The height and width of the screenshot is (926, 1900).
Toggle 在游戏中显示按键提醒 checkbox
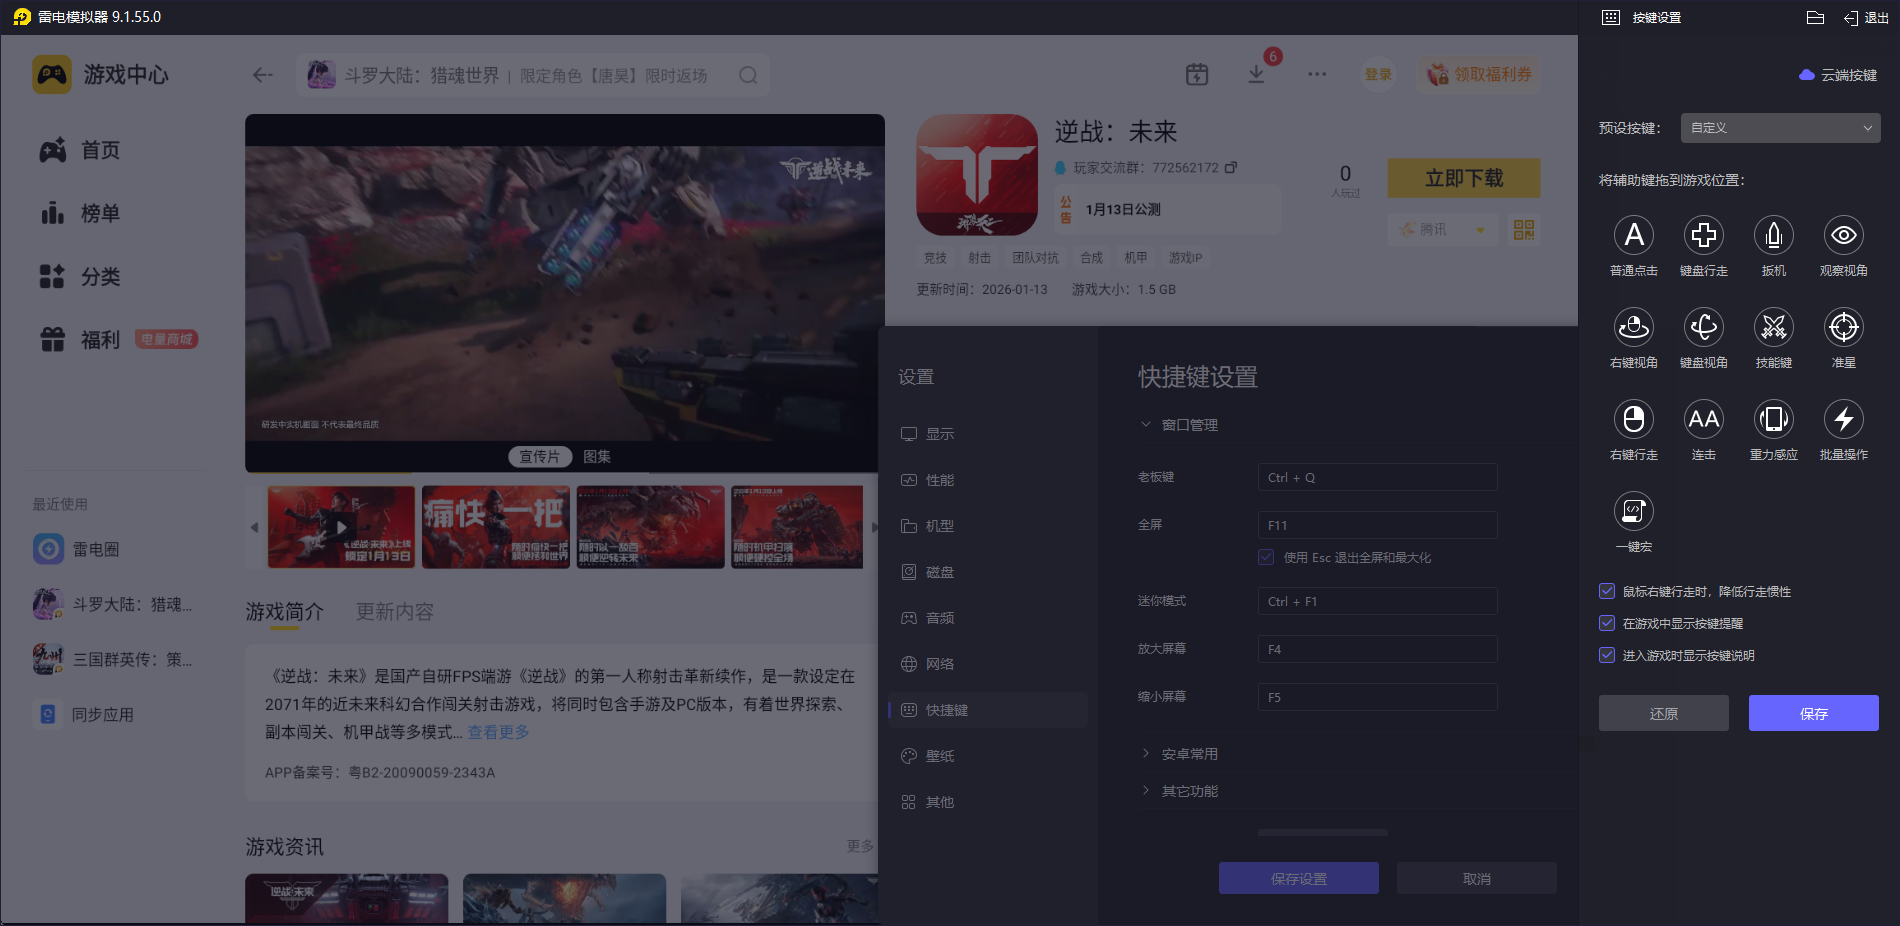coord(1607,624)
